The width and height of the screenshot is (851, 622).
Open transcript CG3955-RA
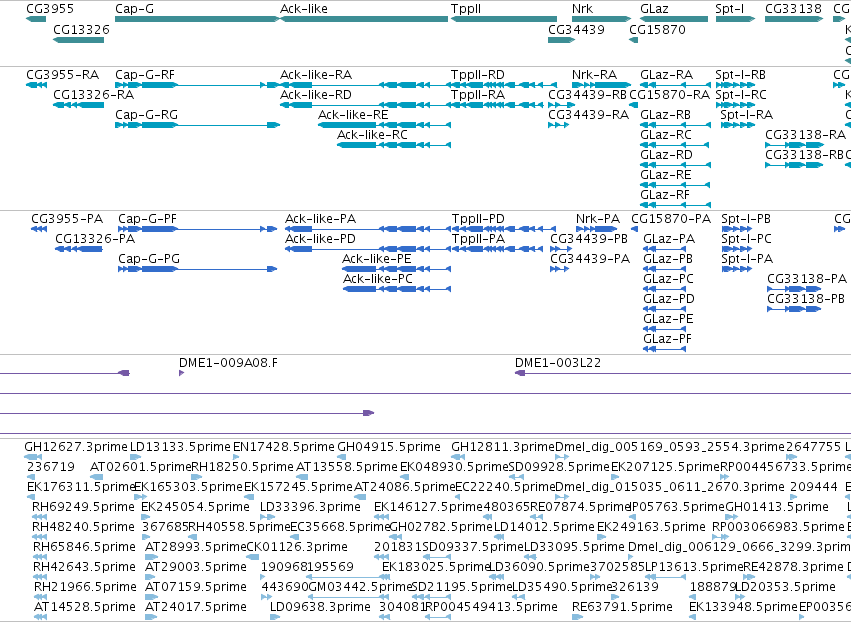click(62, 74)
